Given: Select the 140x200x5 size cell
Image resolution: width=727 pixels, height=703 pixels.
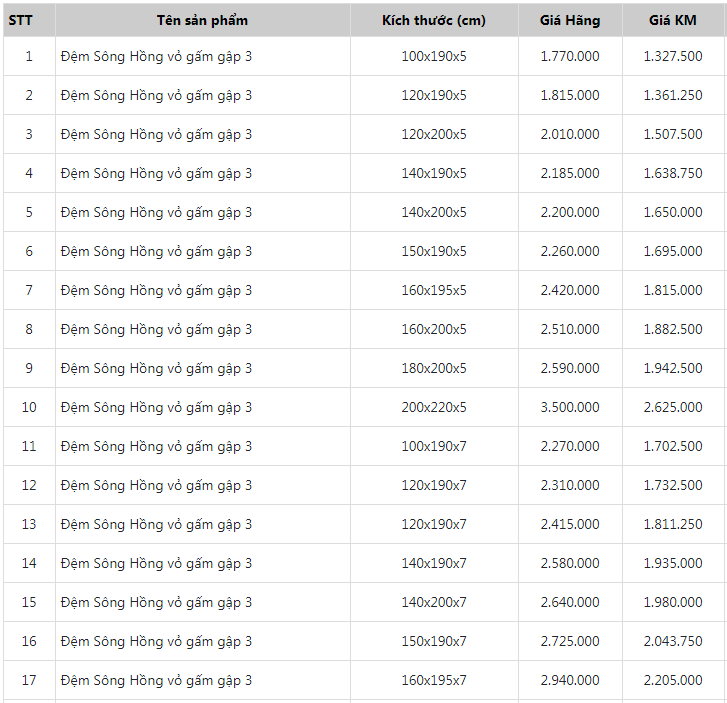Looking at the screenshot, I should [433, 212].
